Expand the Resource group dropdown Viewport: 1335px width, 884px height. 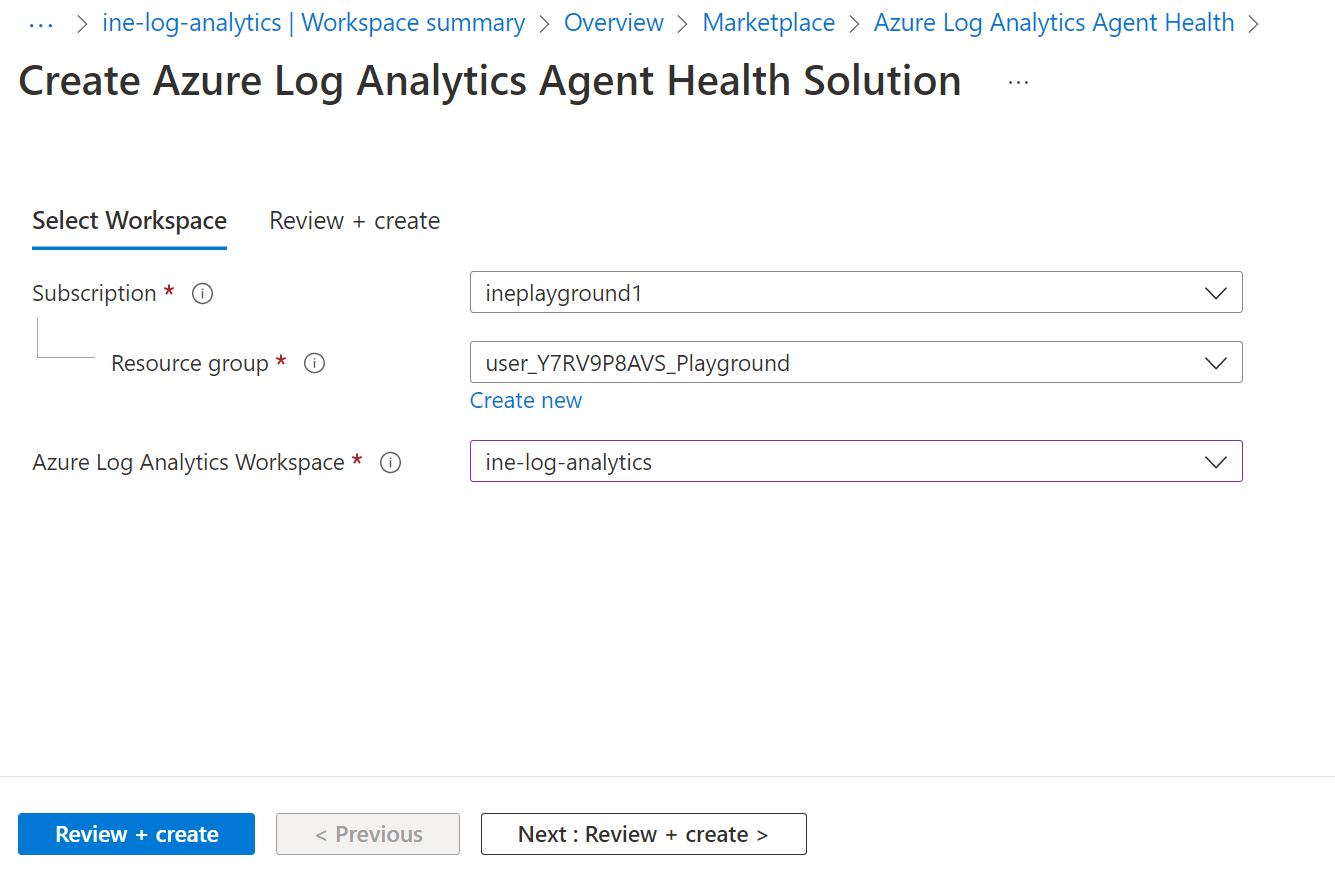[855, 363]
